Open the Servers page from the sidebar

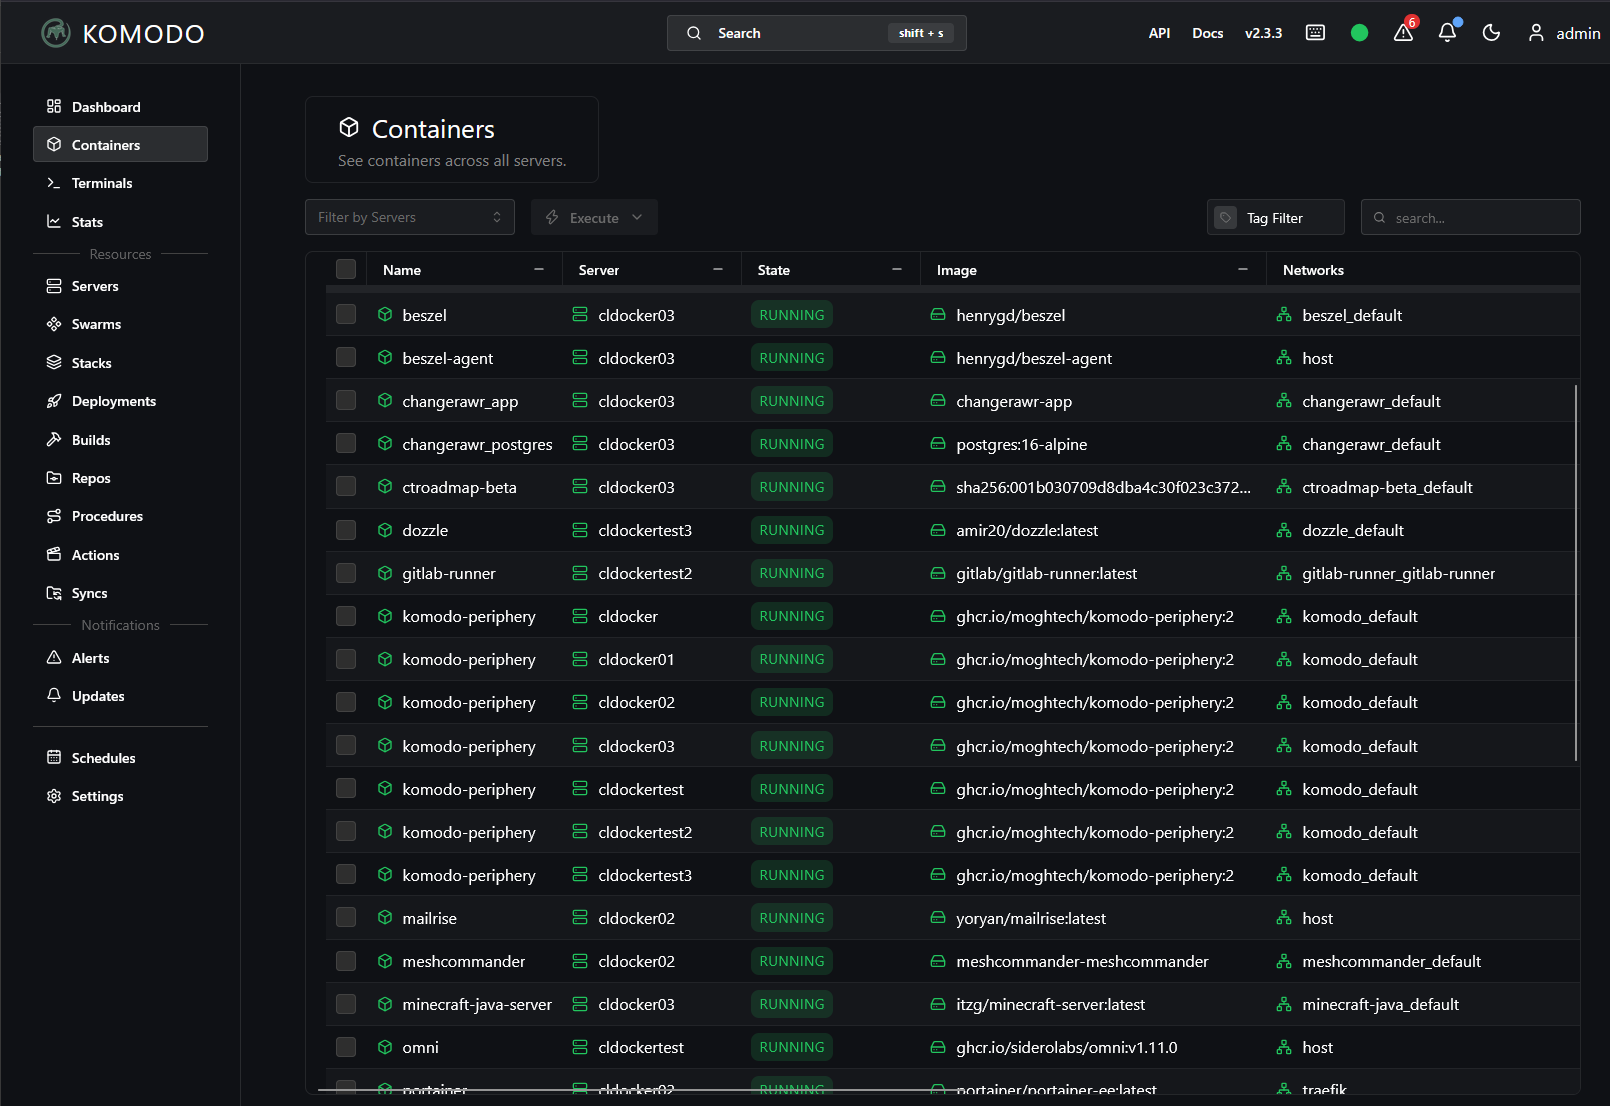[120, 286]
